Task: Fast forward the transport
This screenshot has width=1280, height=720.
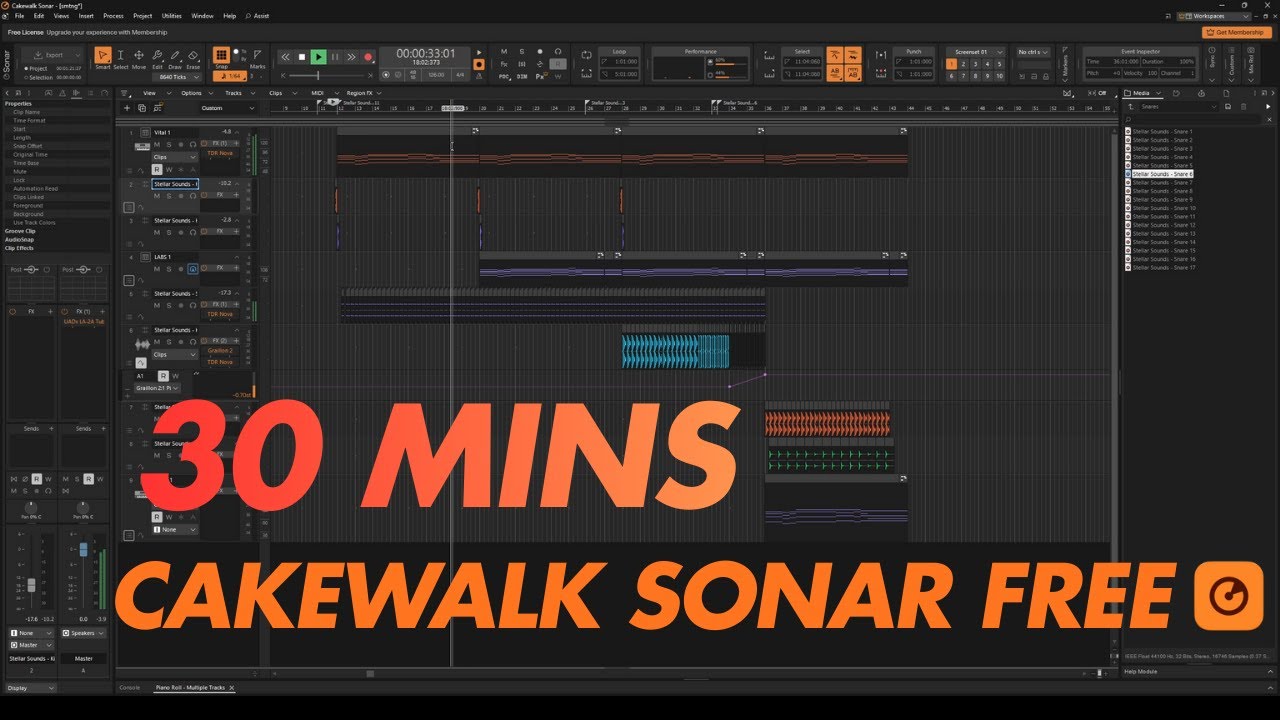Action: point(351,57)
